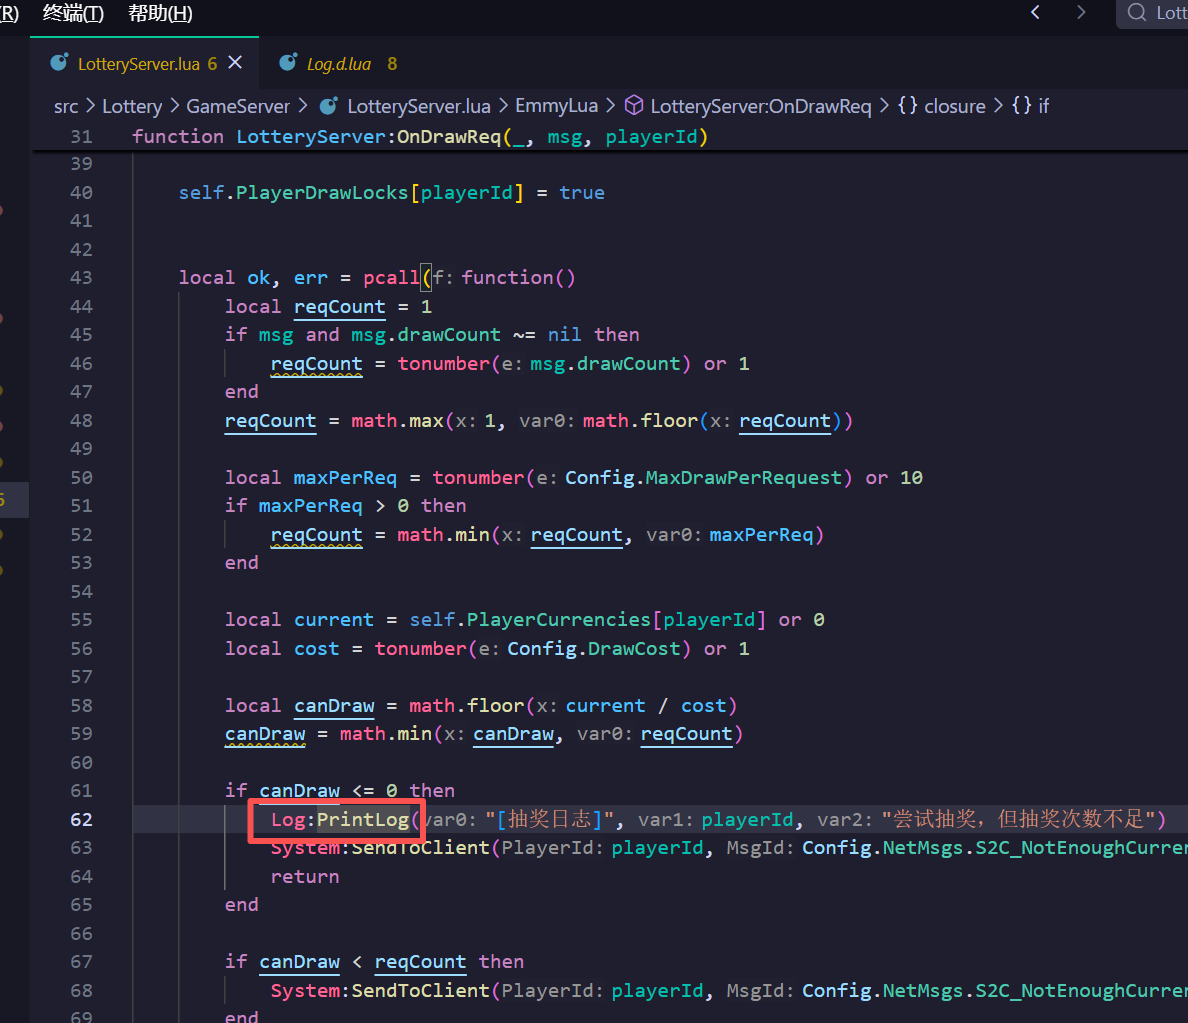Click the PrintLog method on line 62
The height and width of the screenshot is (1023, 1188).
363,820
